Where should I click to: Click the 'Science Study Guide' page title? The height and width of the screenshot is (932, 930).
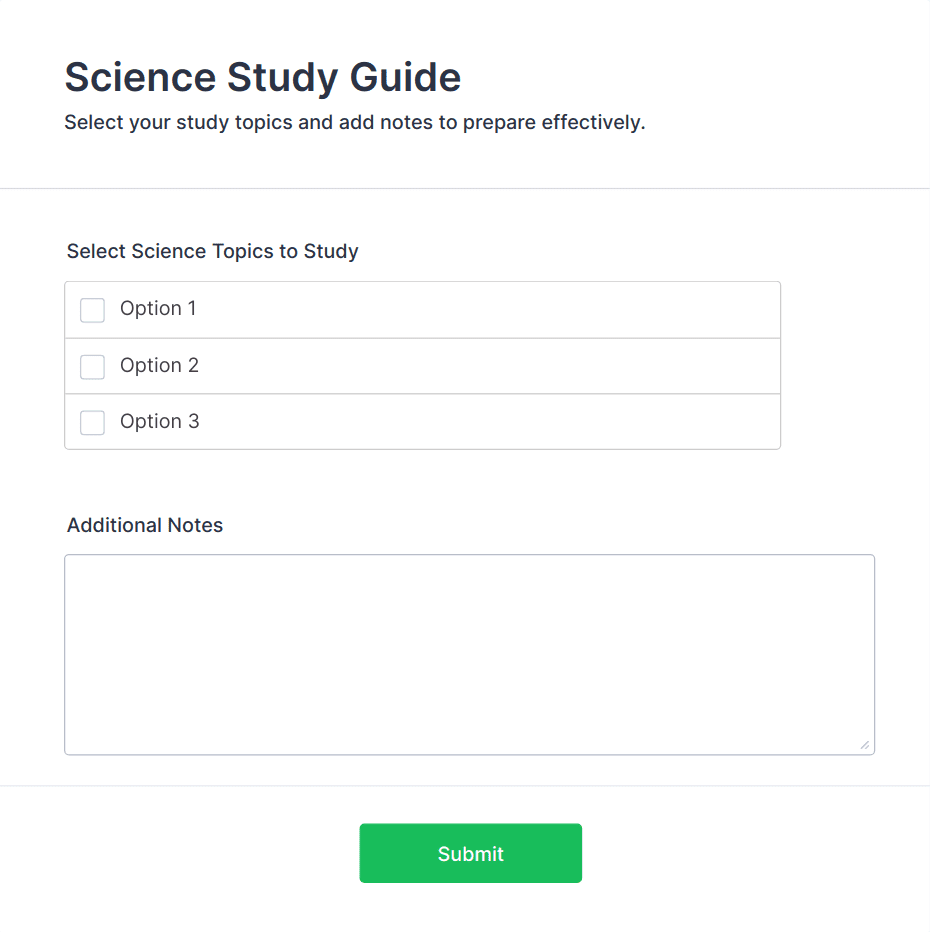(x=262, y=77)
